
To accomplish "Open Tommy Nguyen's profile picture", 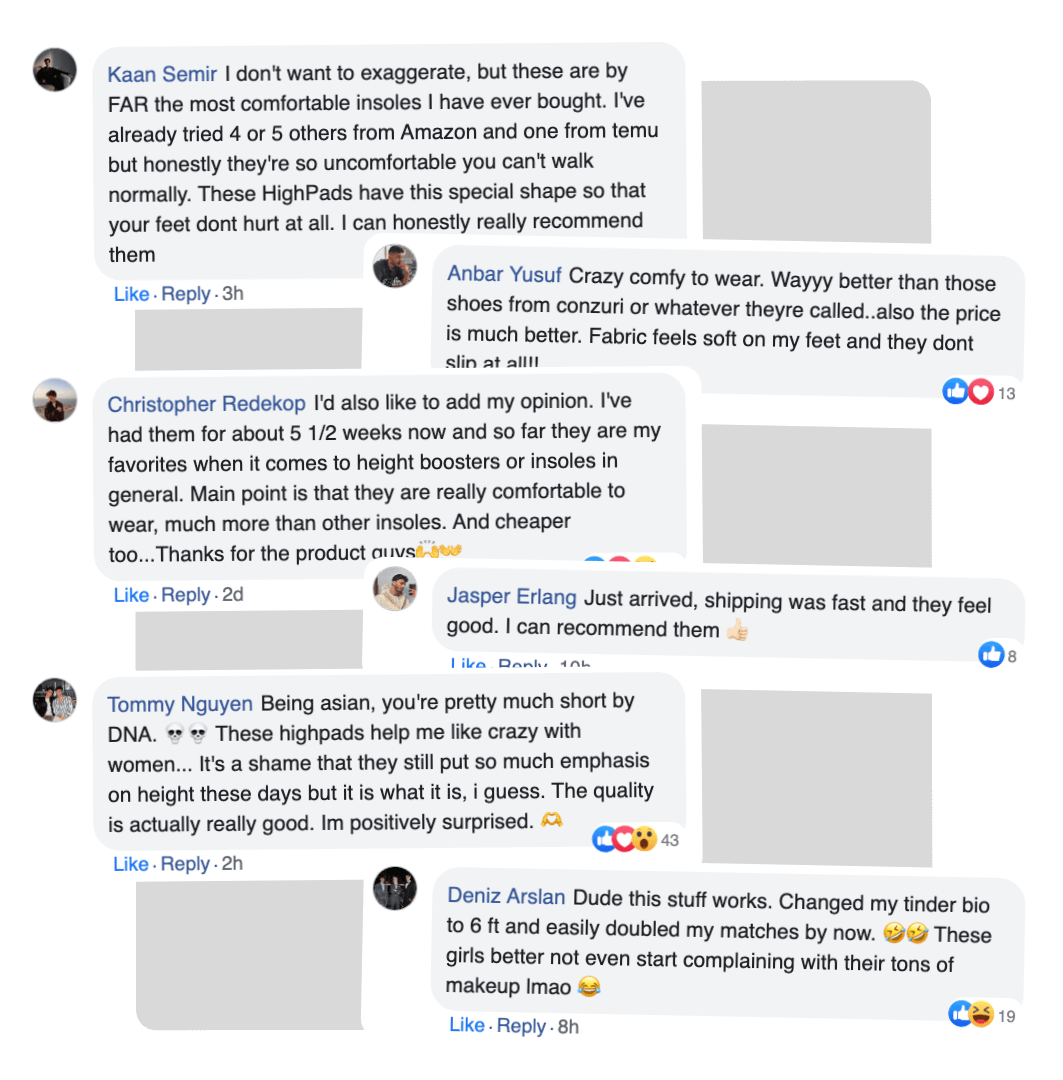I will pyautogui.click(x=55, y=699).
